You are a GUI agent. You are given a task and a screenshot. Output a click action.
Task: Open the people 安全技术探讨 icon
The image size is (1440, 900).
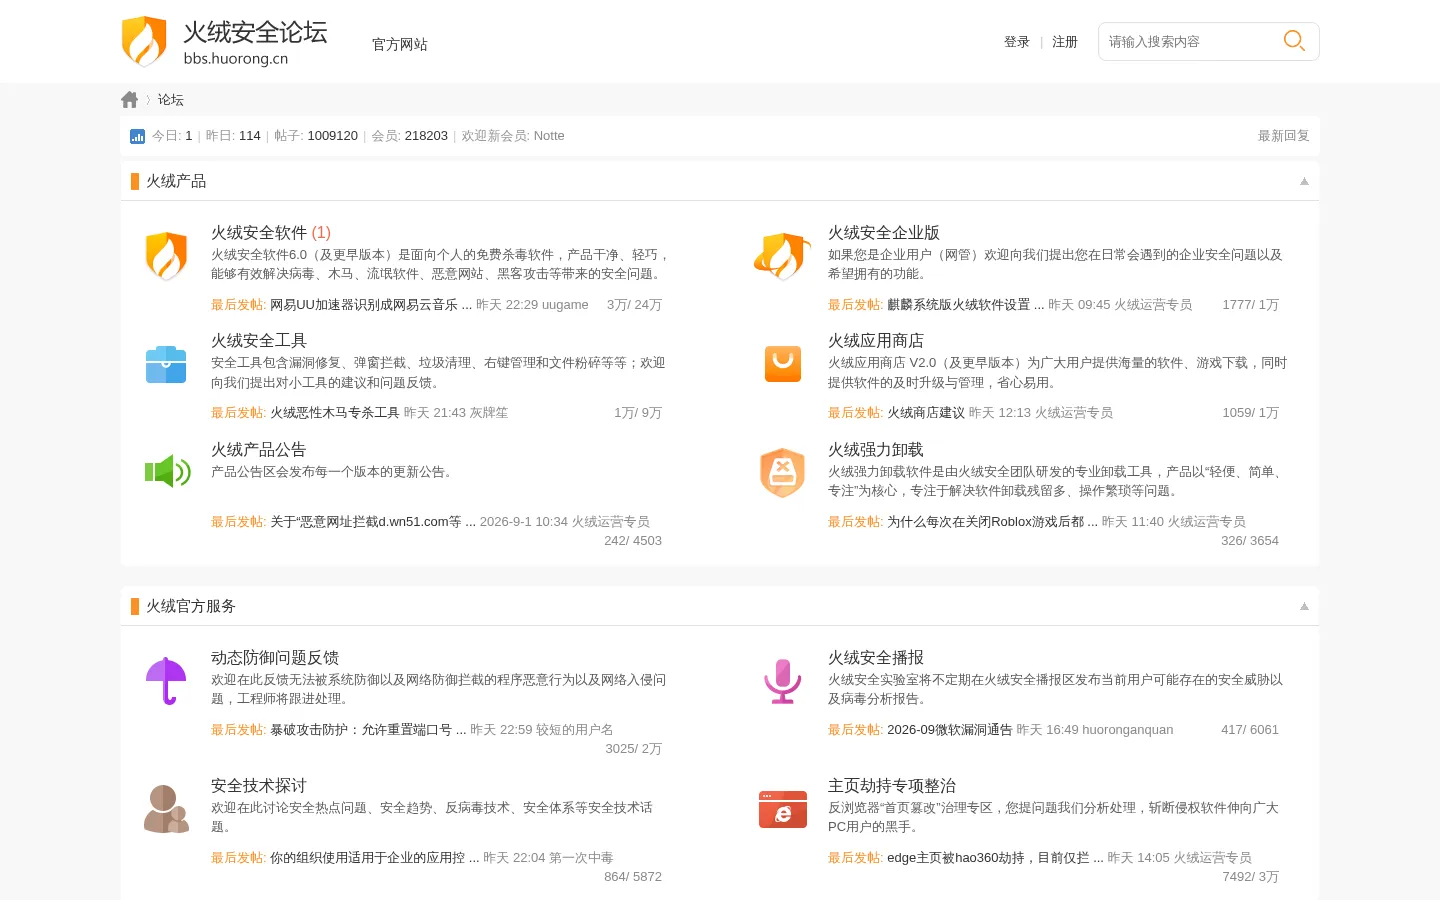(166, 809)
